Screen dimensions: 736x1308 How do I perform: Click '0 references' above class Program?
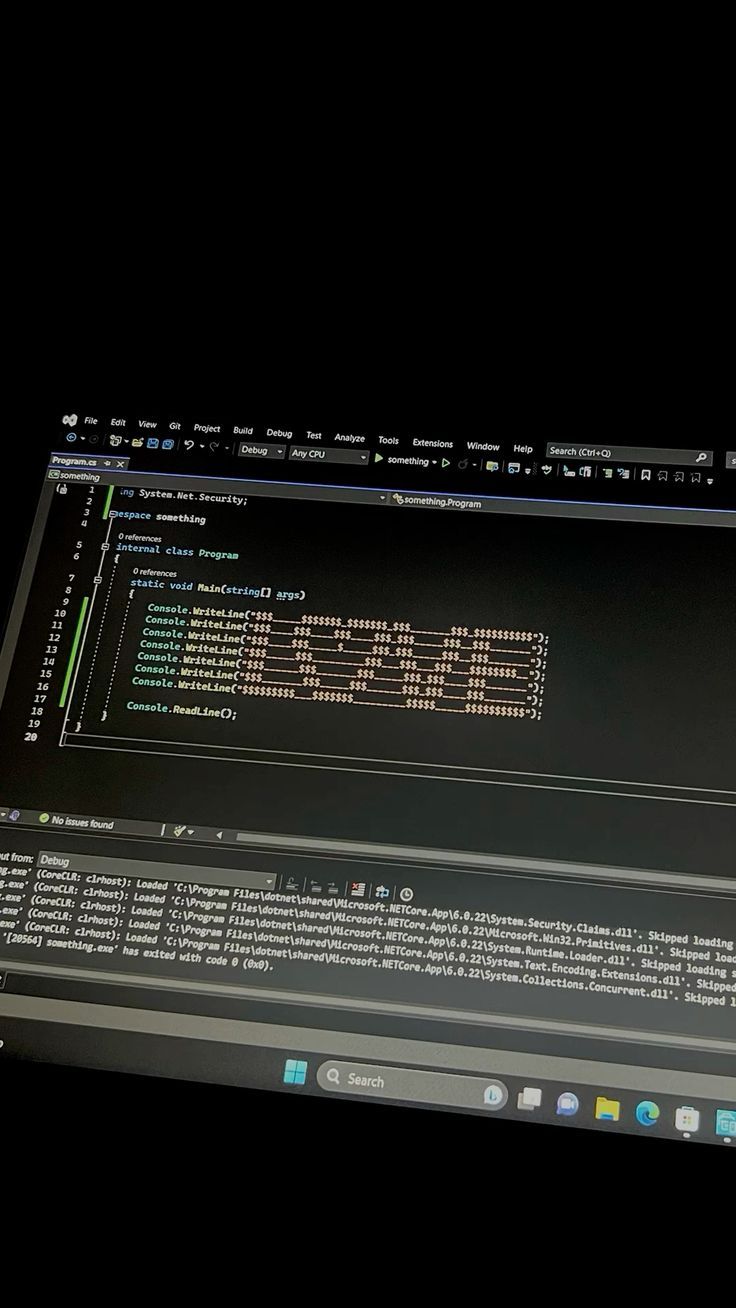[140, 538]
